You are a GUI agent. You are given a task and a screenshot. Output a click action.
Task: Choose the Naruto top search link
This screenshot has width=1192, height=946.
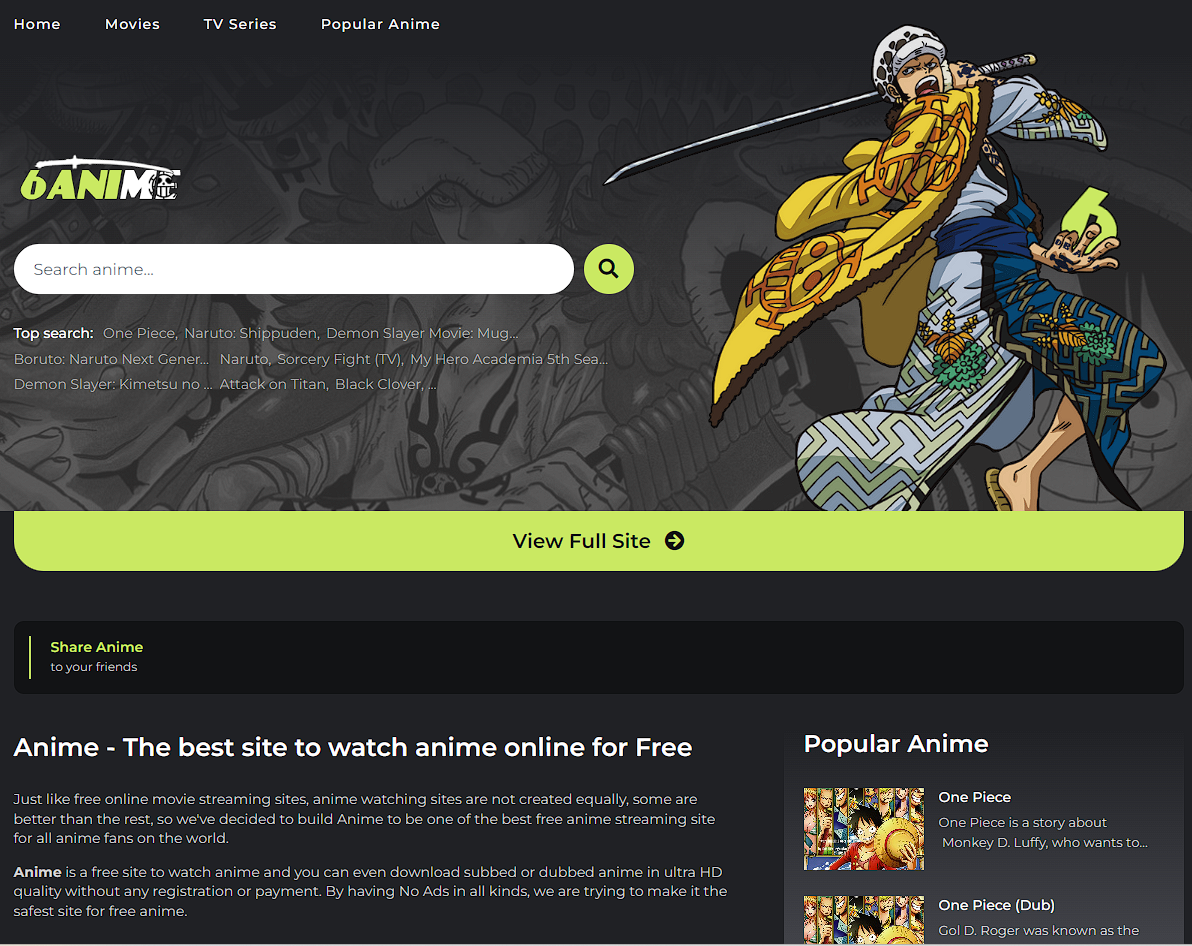tap(244, 359)
